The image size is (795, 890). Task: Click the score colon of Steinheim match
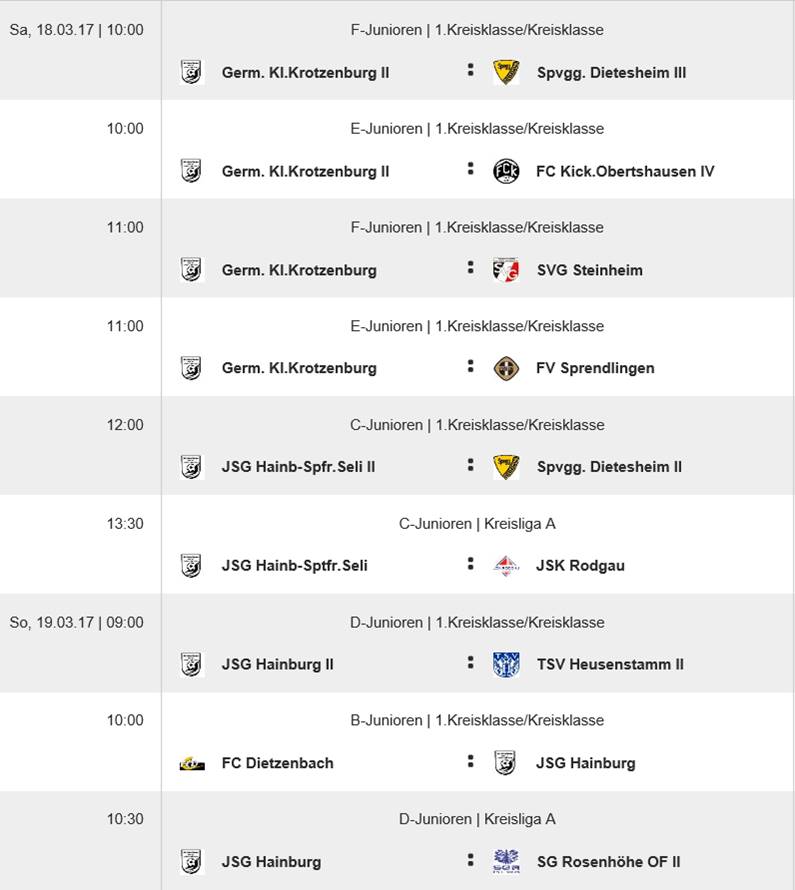click(470, 267)
